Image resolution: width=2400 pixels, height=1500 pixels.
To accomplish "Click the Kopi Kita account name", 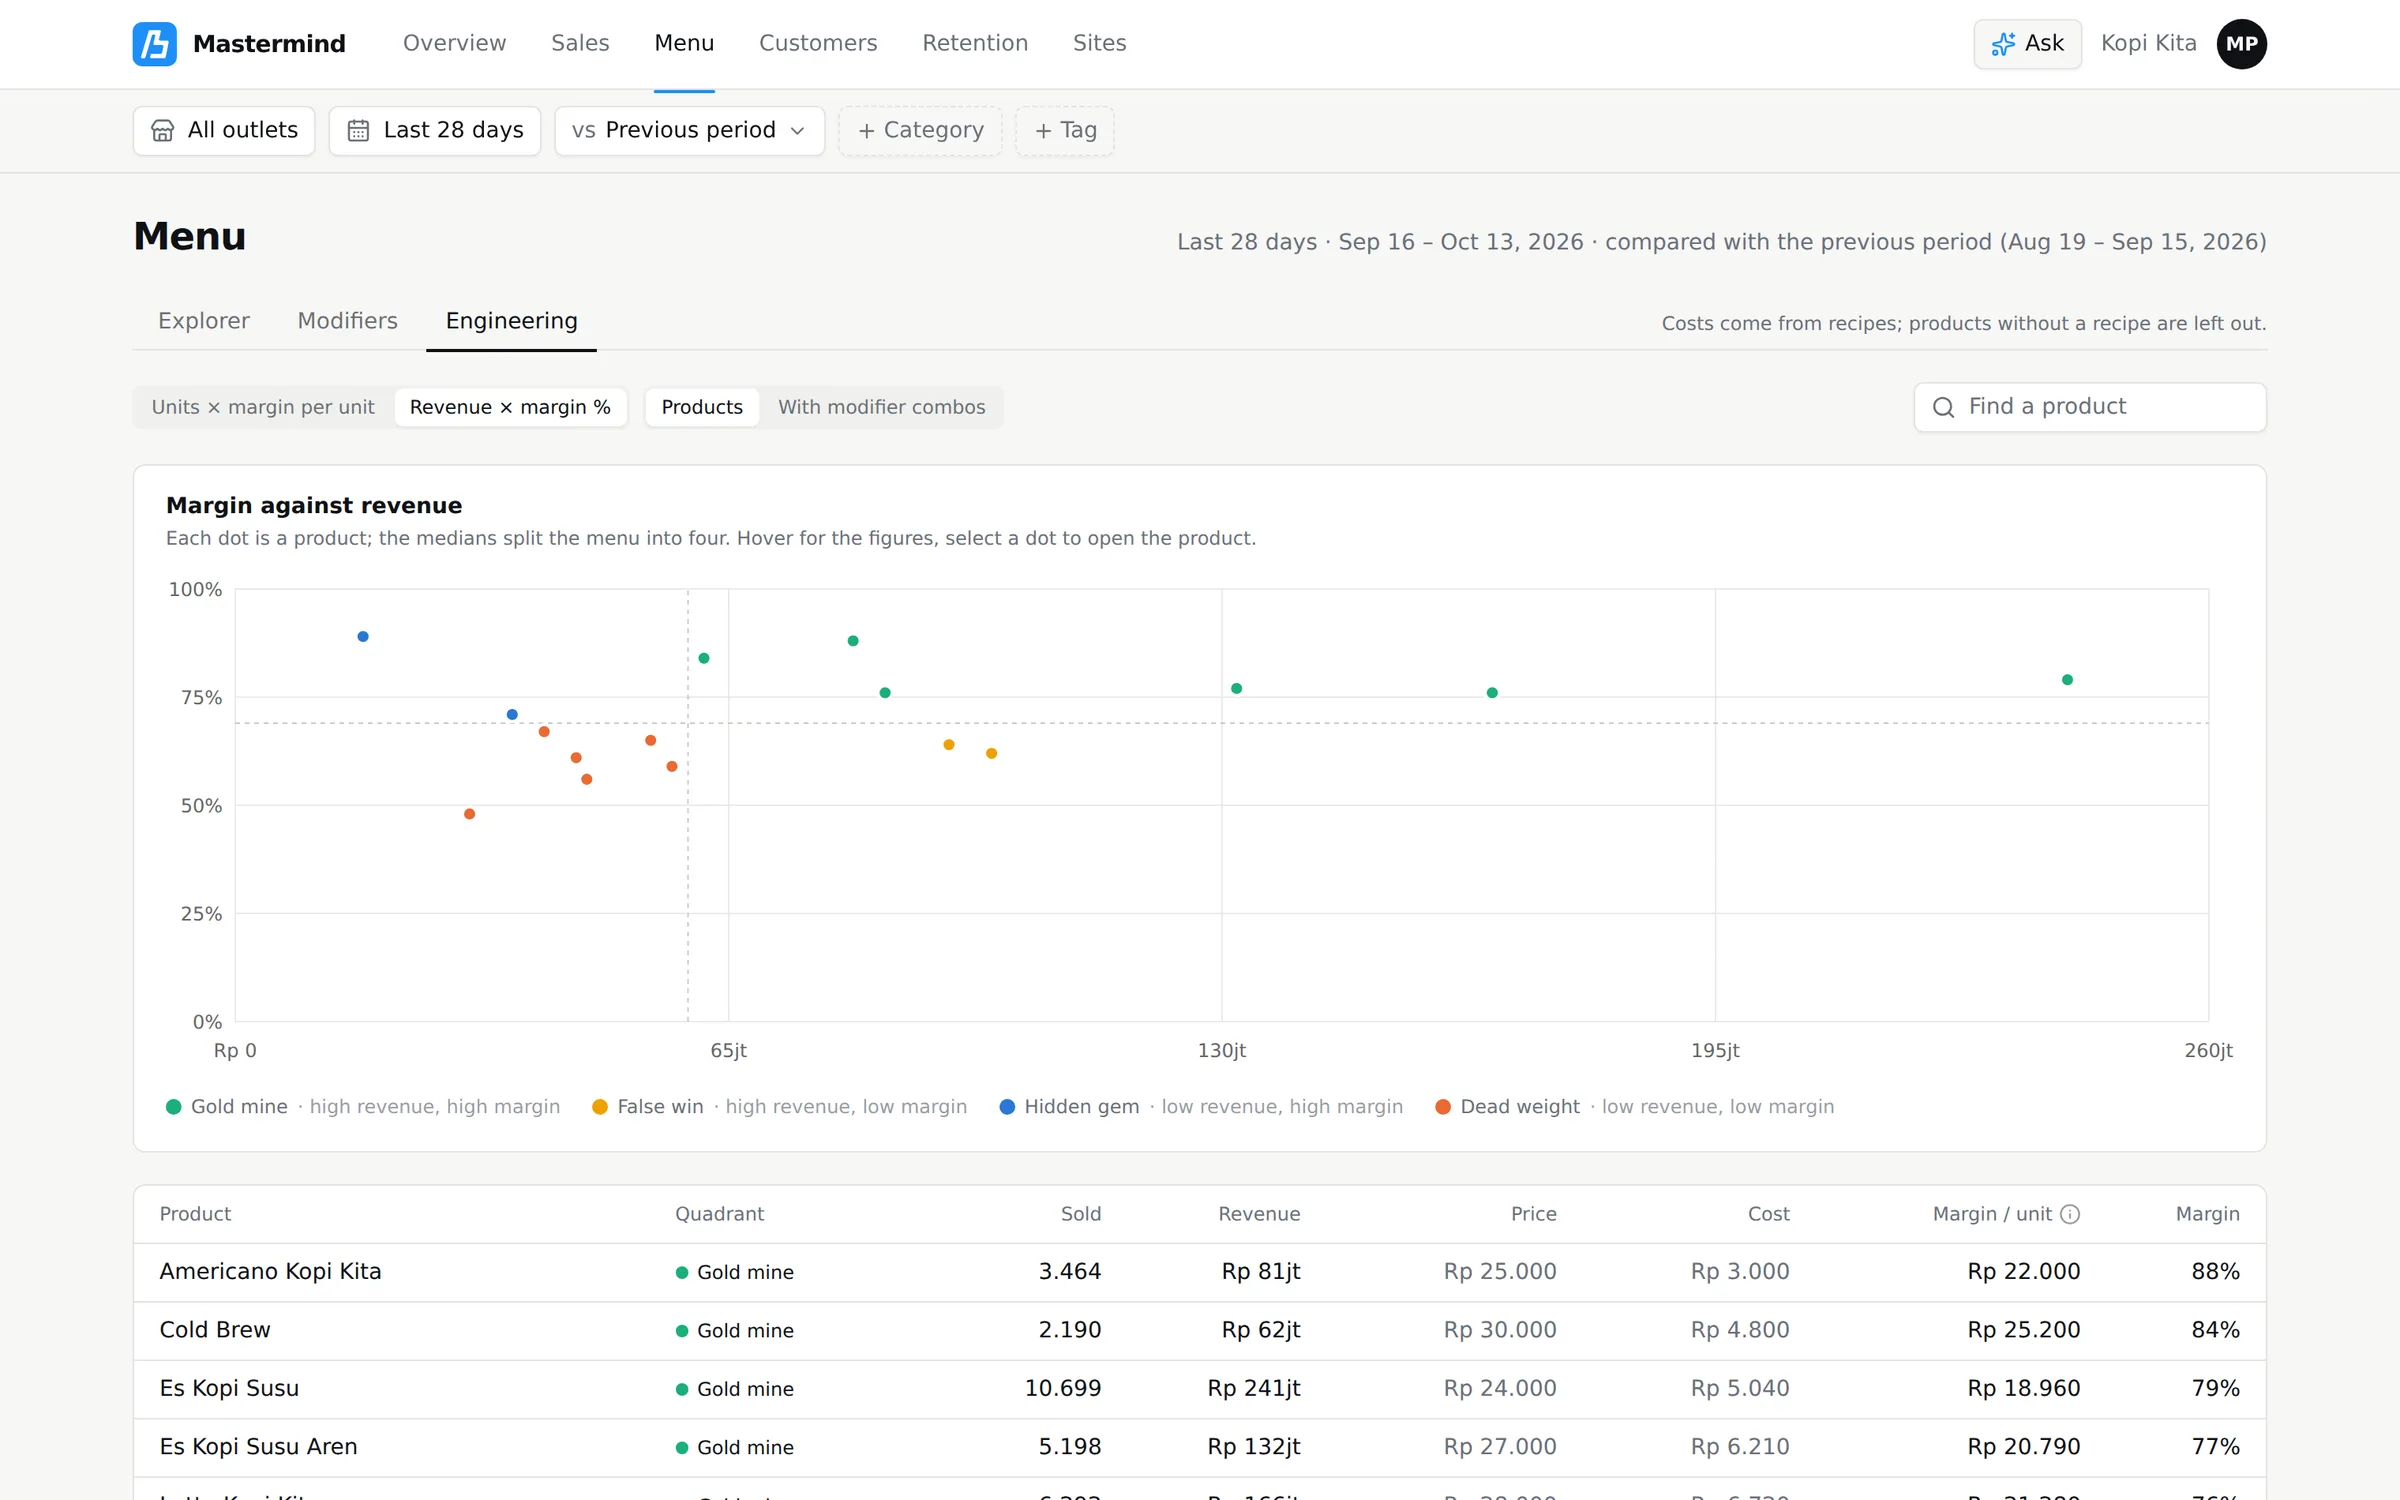I will [2148, 43].
